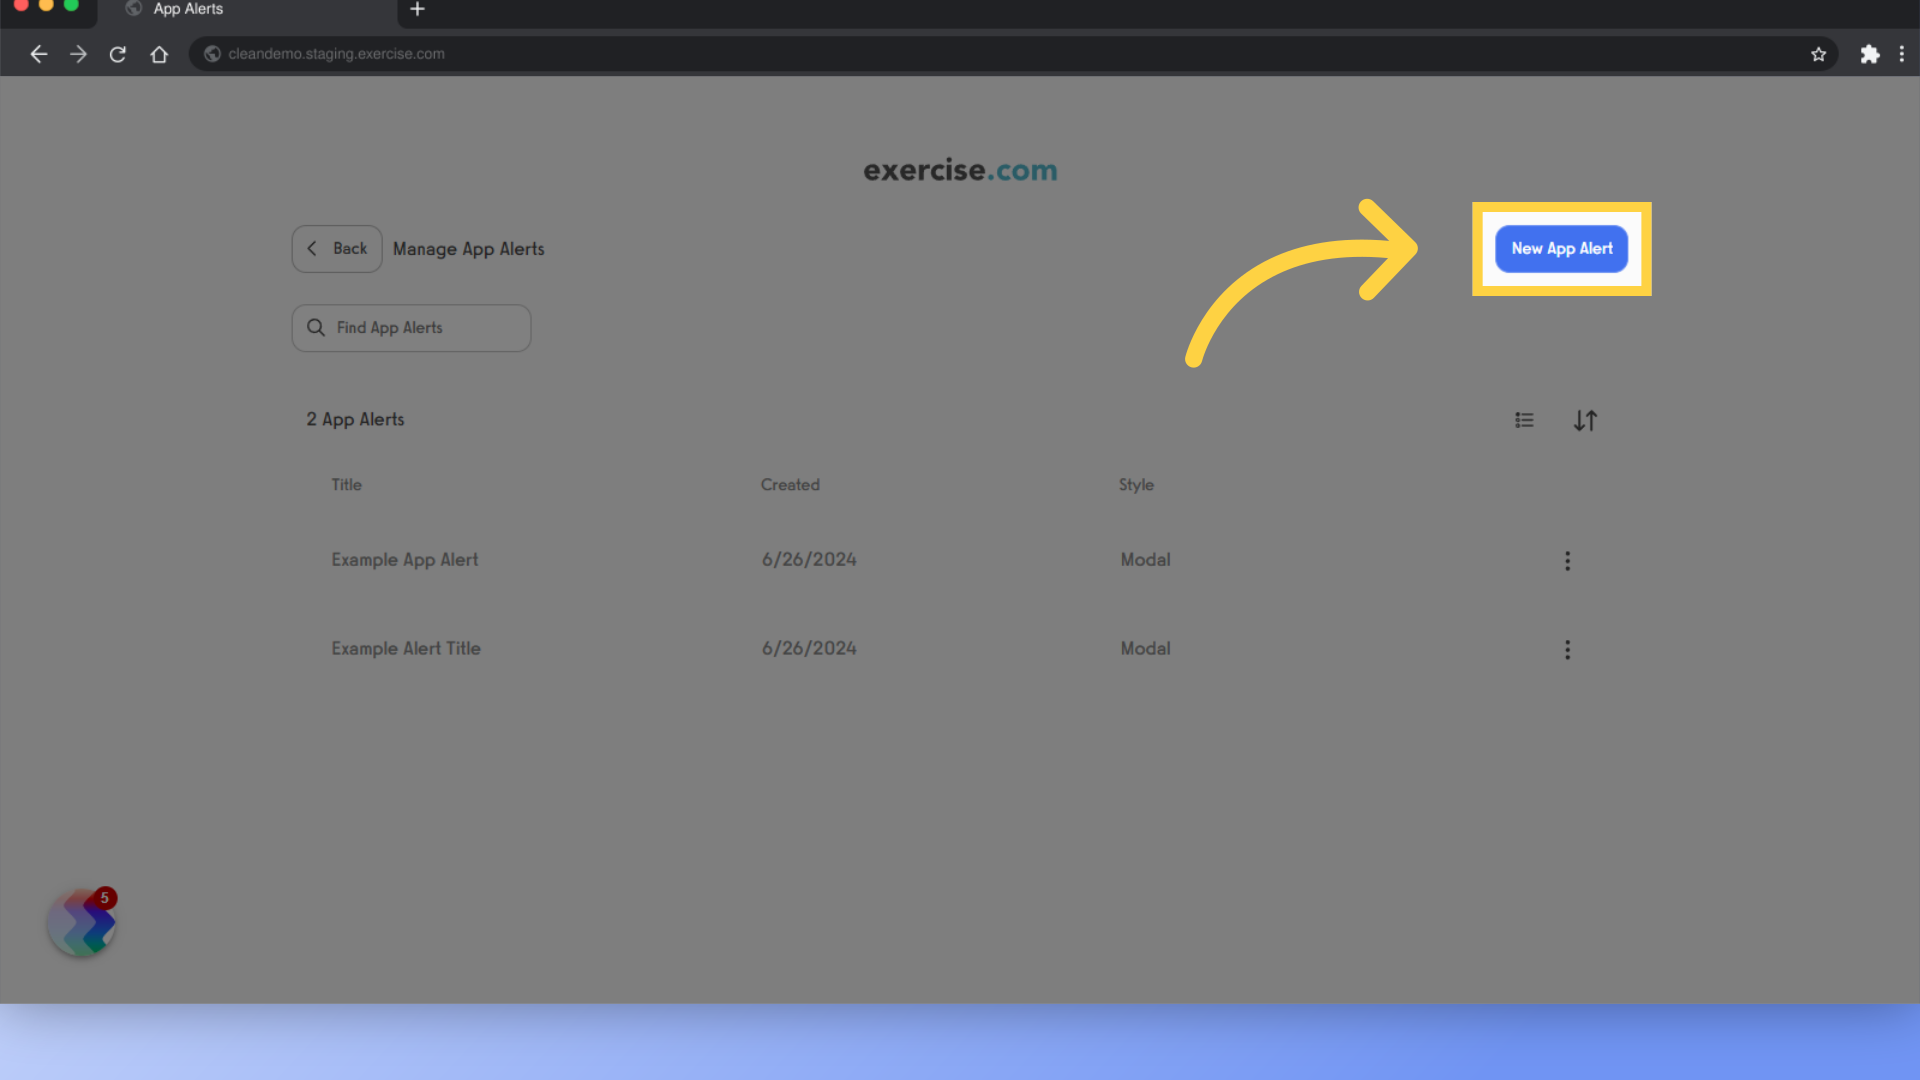Click the Title column header to sort
The height and width of the screenshot is (1080, 1920).
coord(345,484)
